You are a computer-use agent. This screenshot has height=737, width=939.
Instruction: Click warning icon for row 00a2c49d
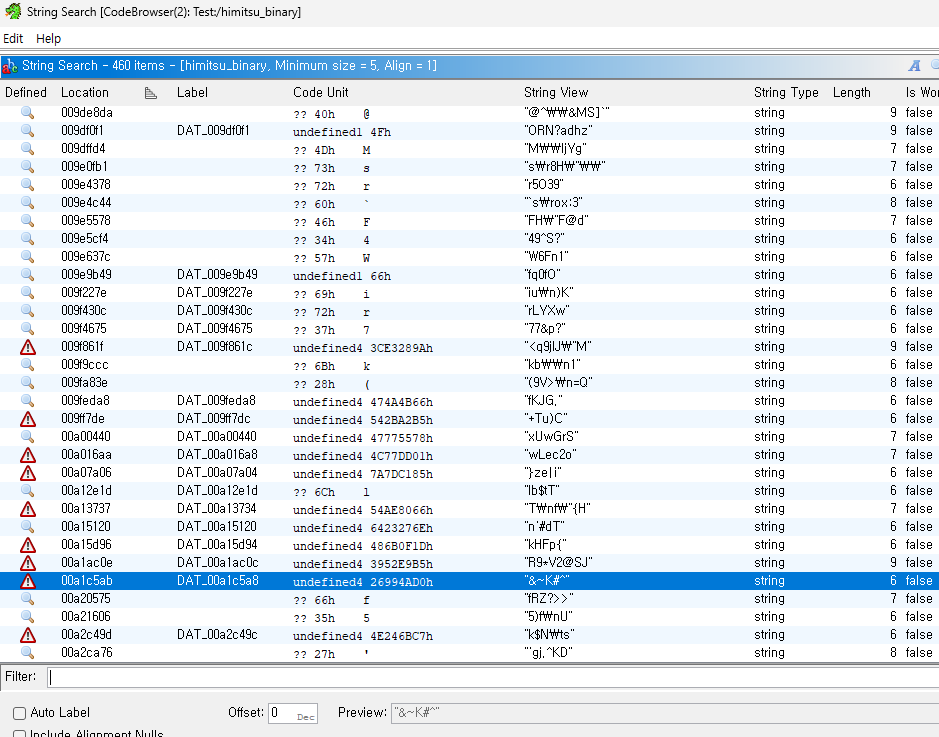click(28, 635)
